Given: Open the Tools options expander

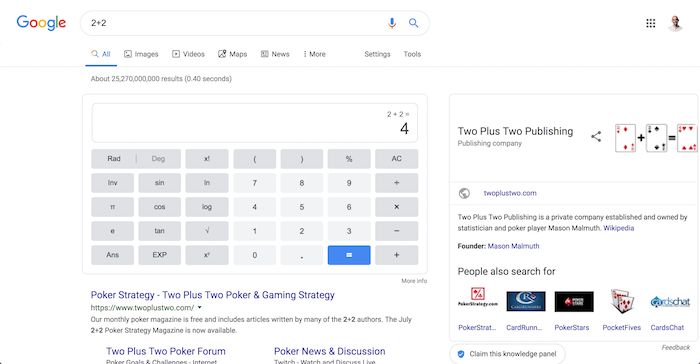Looking at the screenshot, I should (412, 54).
